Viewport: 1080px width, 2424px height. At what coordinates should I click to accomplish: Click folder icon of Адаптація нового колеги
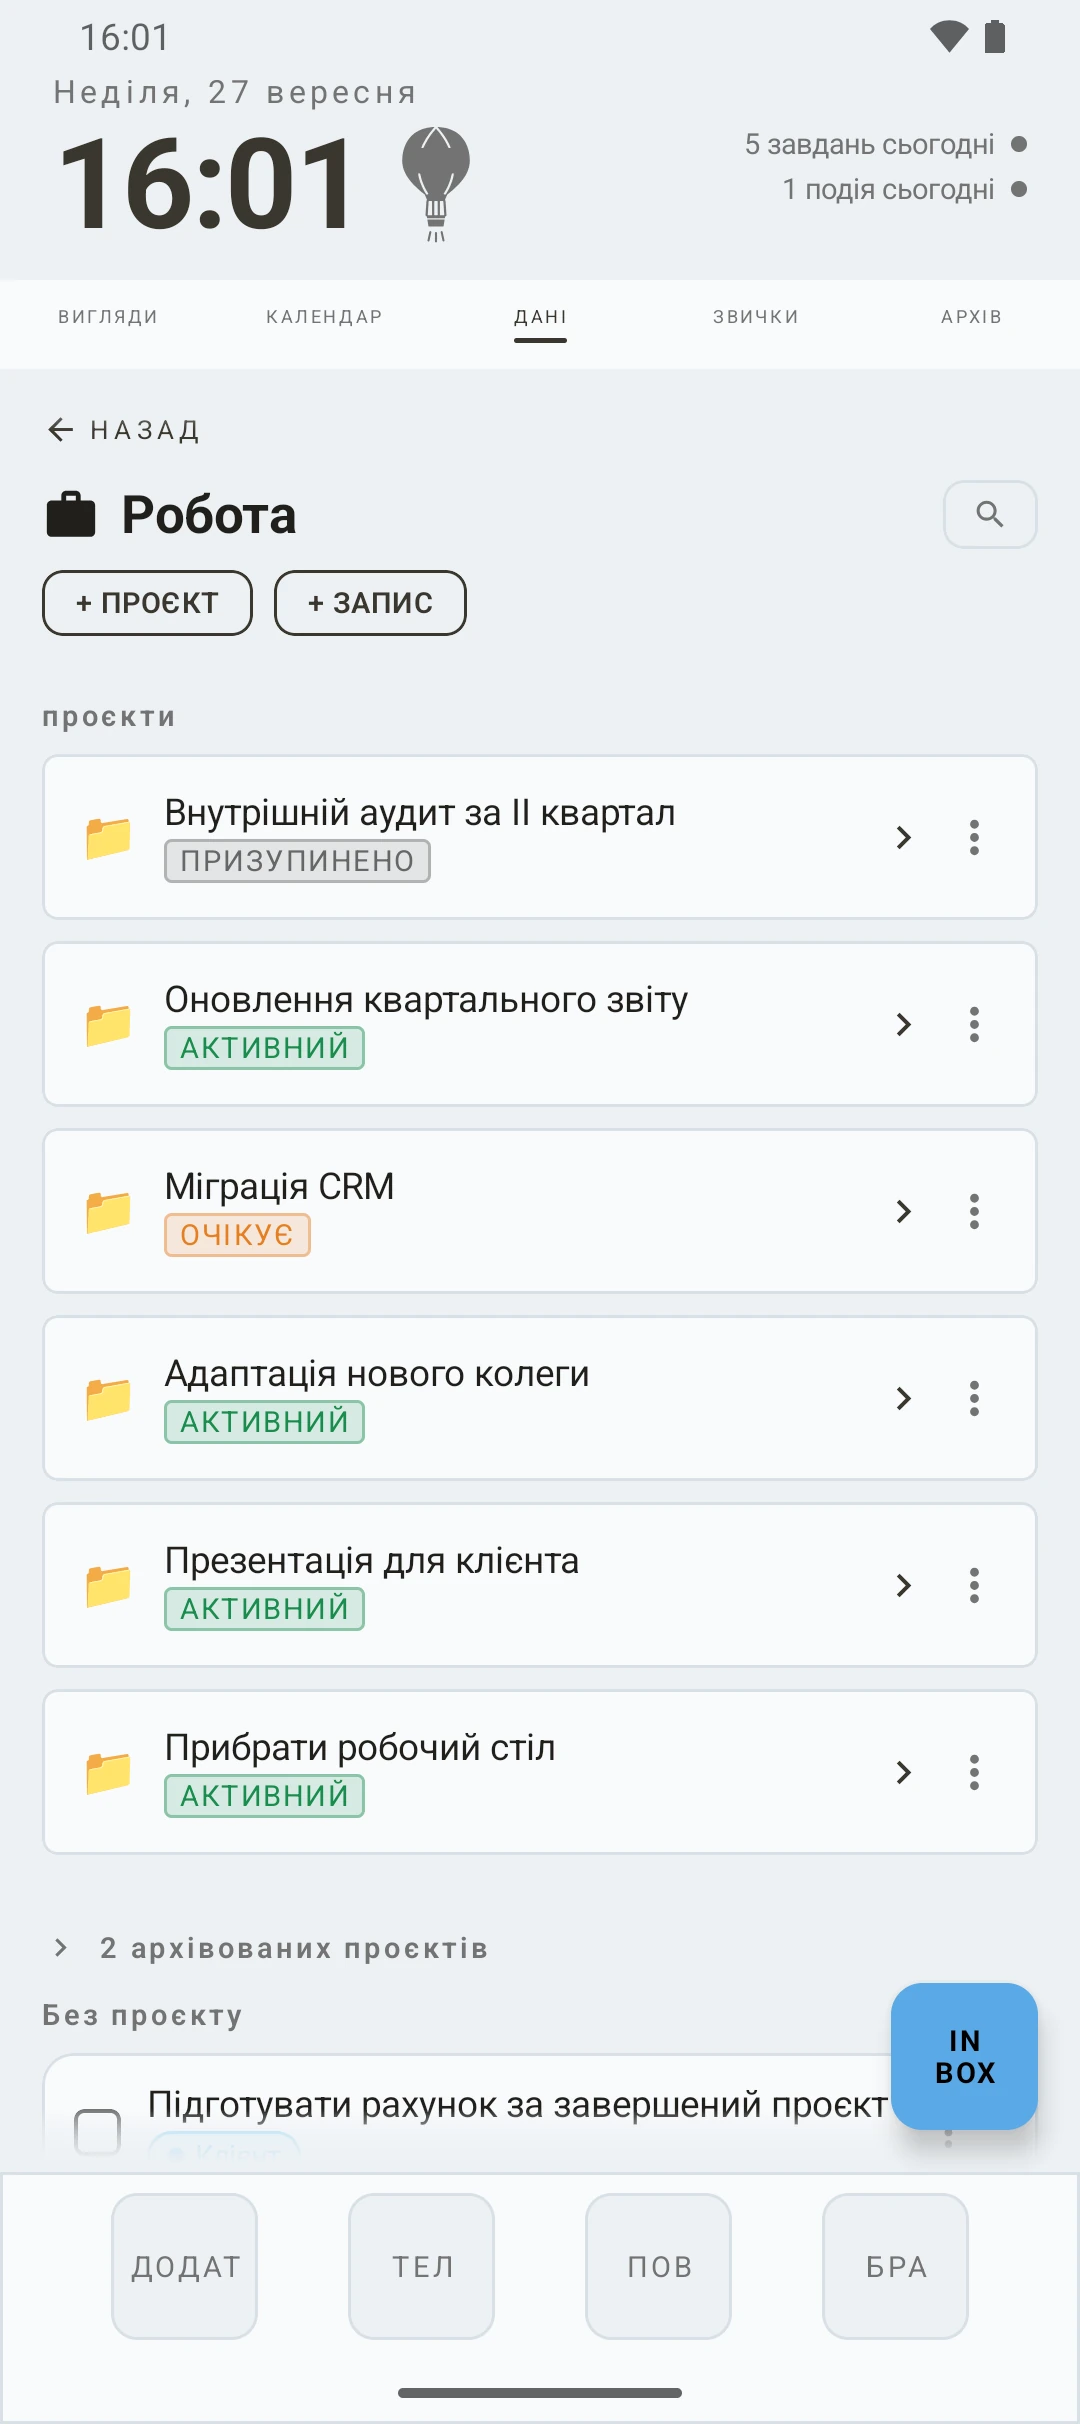(108, 1398)
